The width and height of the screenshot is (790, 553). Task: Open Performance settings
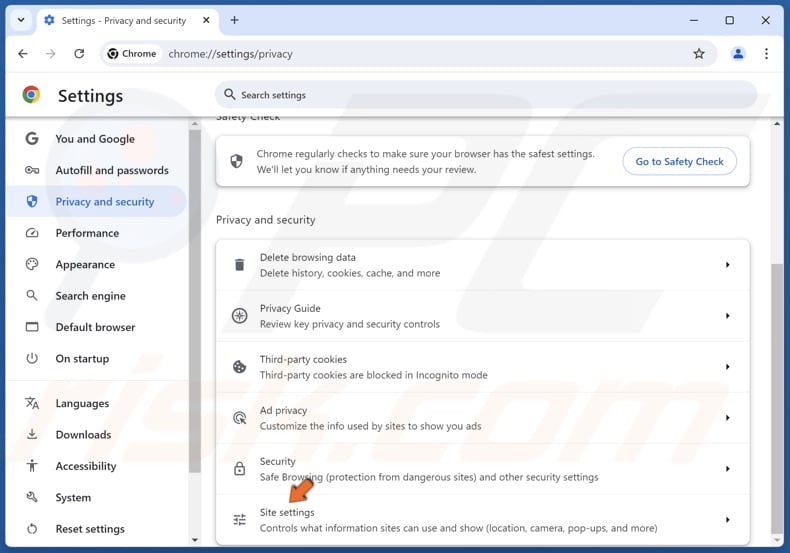tap(97, 233)
